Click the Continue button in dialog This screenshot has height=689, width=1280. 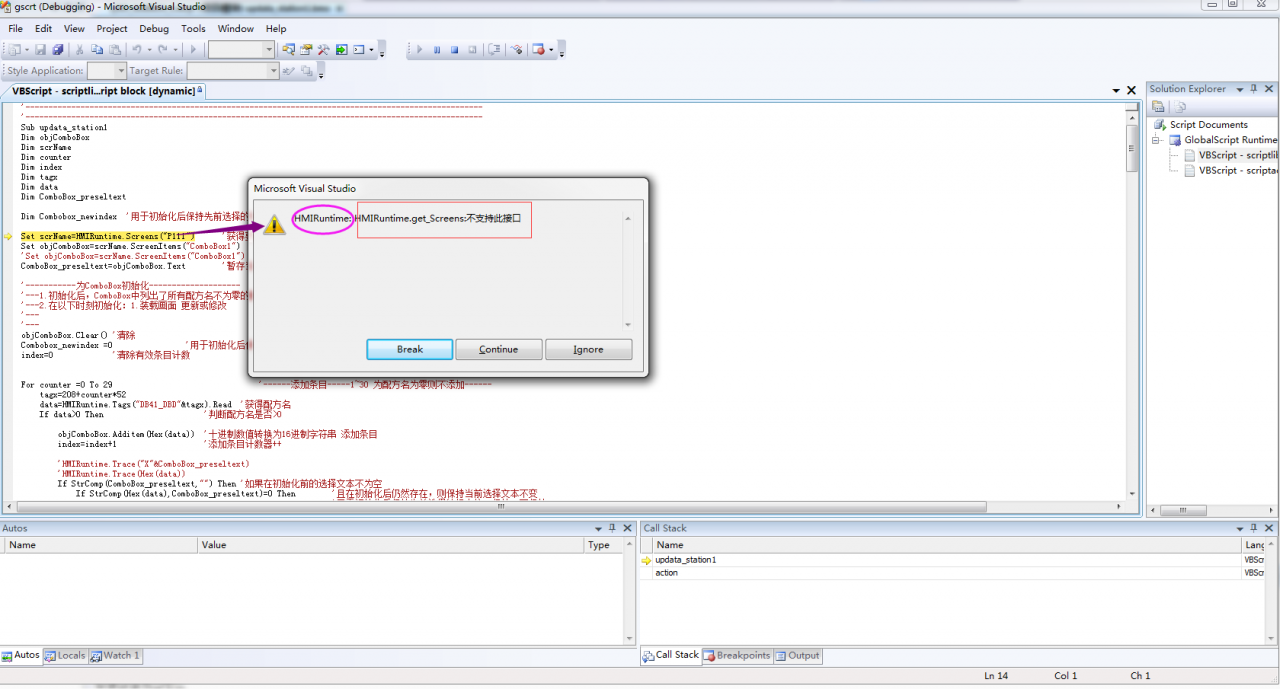(x=498, y=349)
